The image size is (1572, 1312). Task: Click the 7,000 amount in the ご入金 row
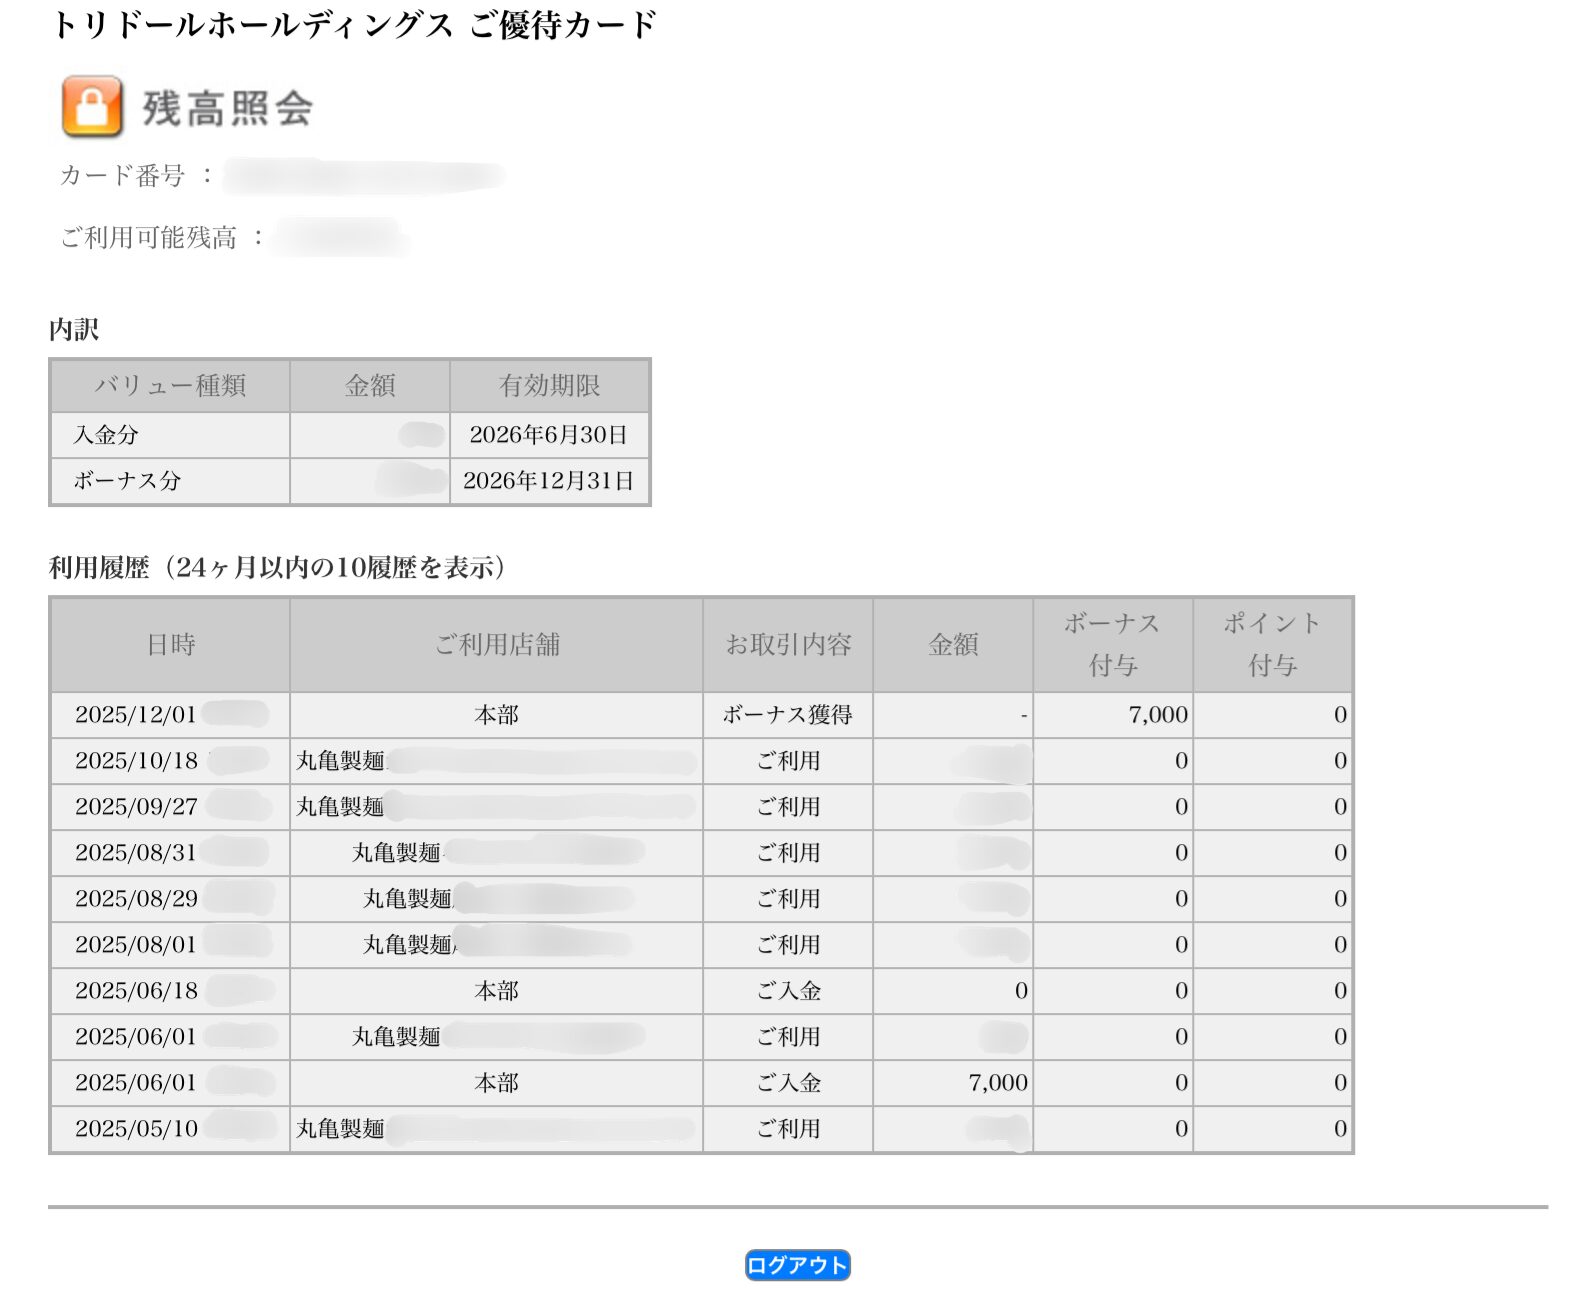click(x=997, y=1083)
